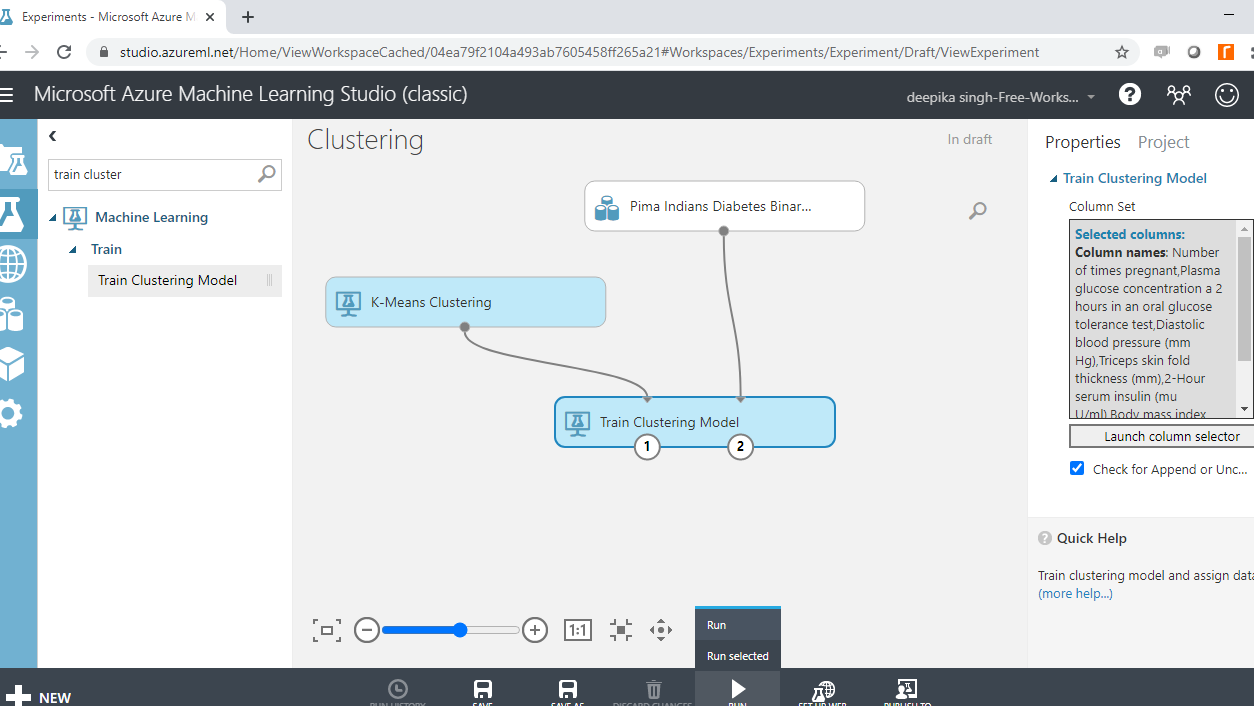Toggle the Check for Append checkbox

pos(1077,468)
